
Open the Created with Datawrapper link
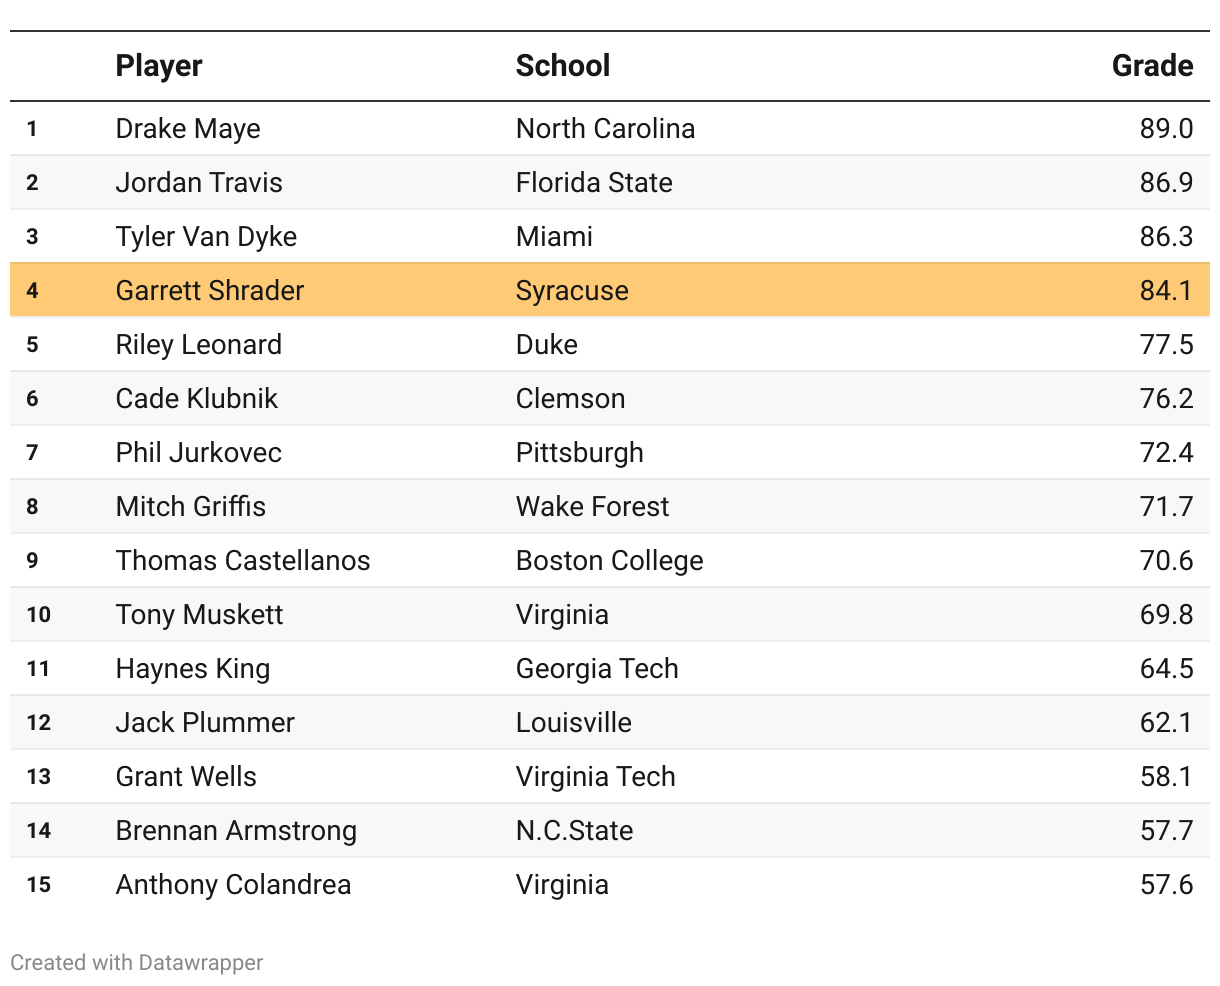[137, 962]
